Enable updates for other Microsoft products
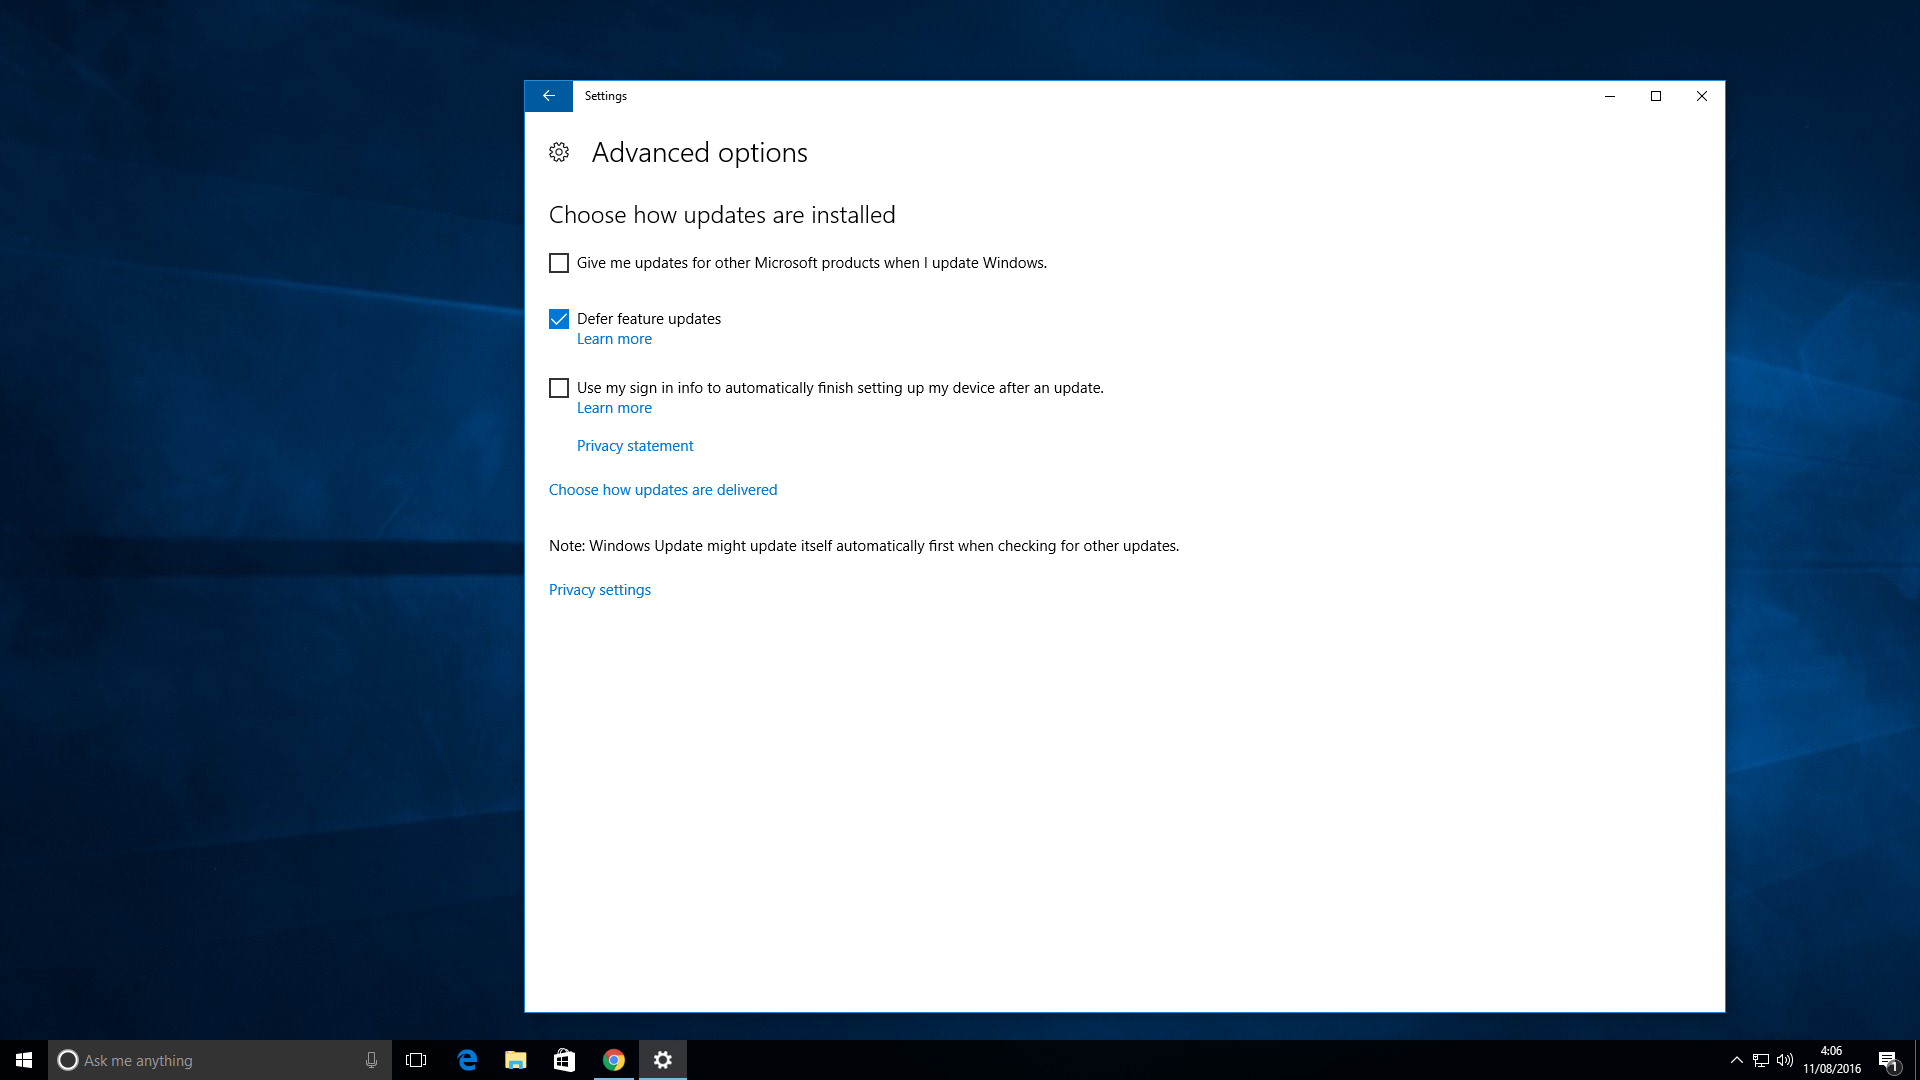1920x1080 pixels. tap(559, 263)
